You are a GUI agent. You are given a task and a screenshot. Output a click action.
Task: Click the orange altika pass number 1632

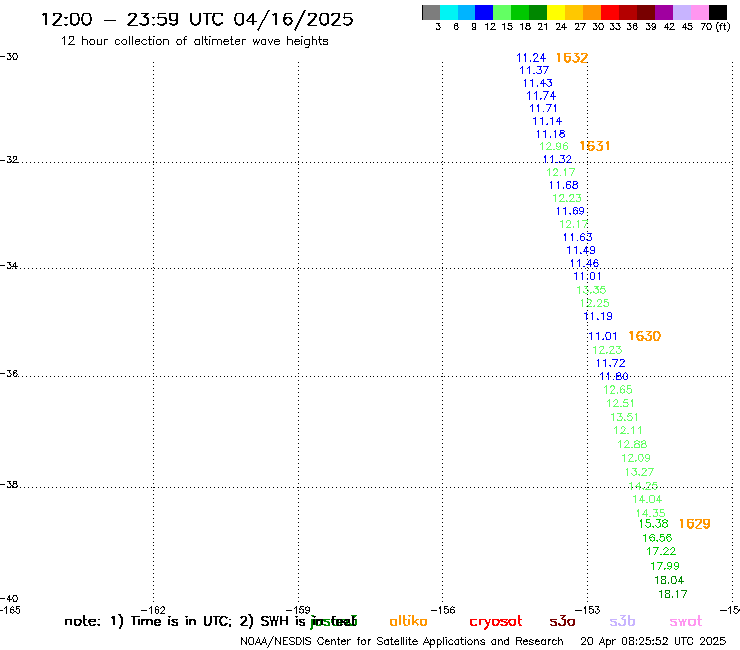(572, 58)
